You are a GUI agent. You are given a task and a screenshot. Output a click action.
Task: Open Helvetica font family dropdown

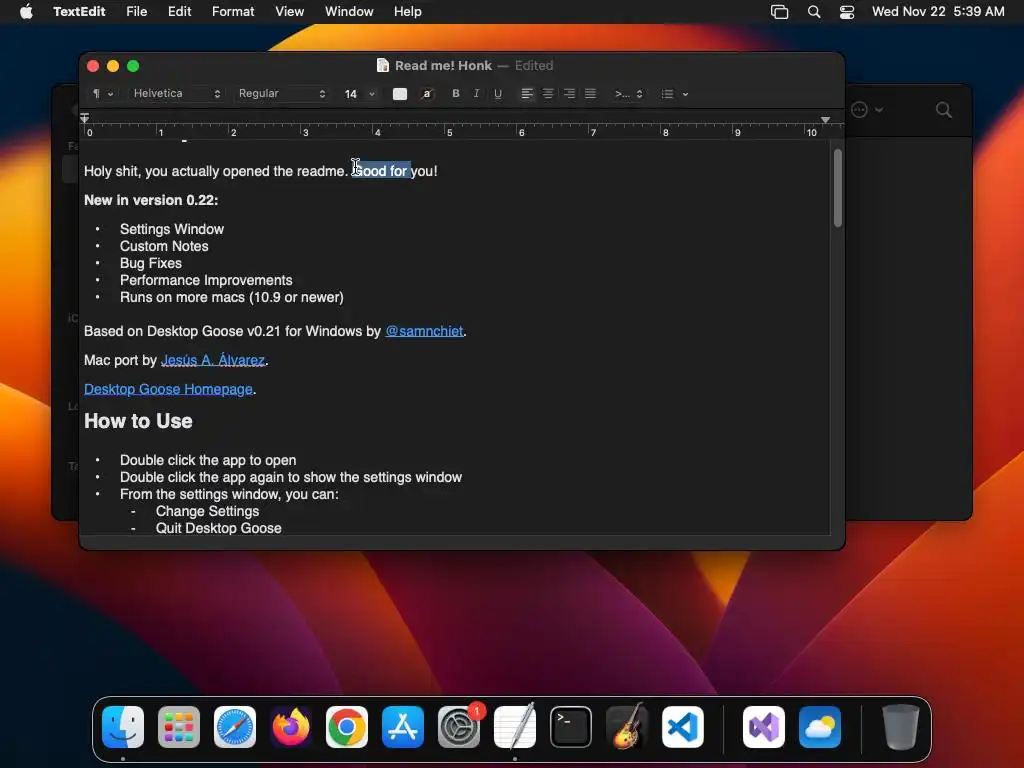click(176, 93)
